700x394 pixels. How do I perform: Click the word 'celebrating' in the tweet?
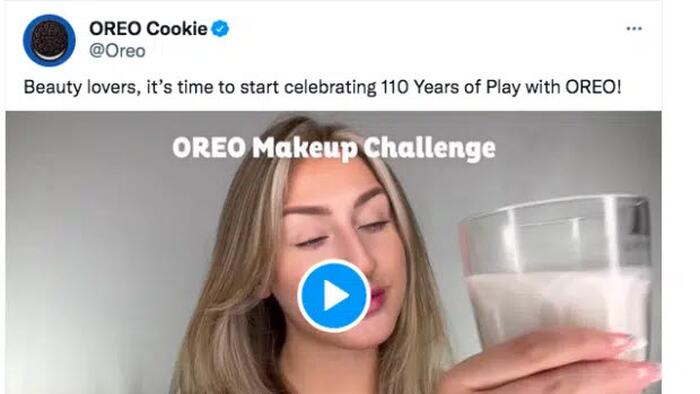point(330,87)
